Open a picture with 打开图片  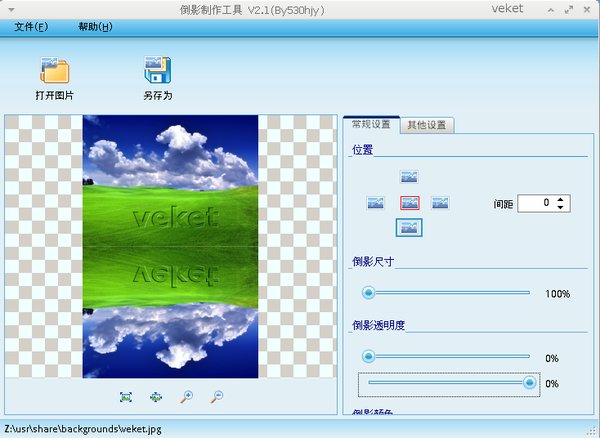(x=55, y=78)
